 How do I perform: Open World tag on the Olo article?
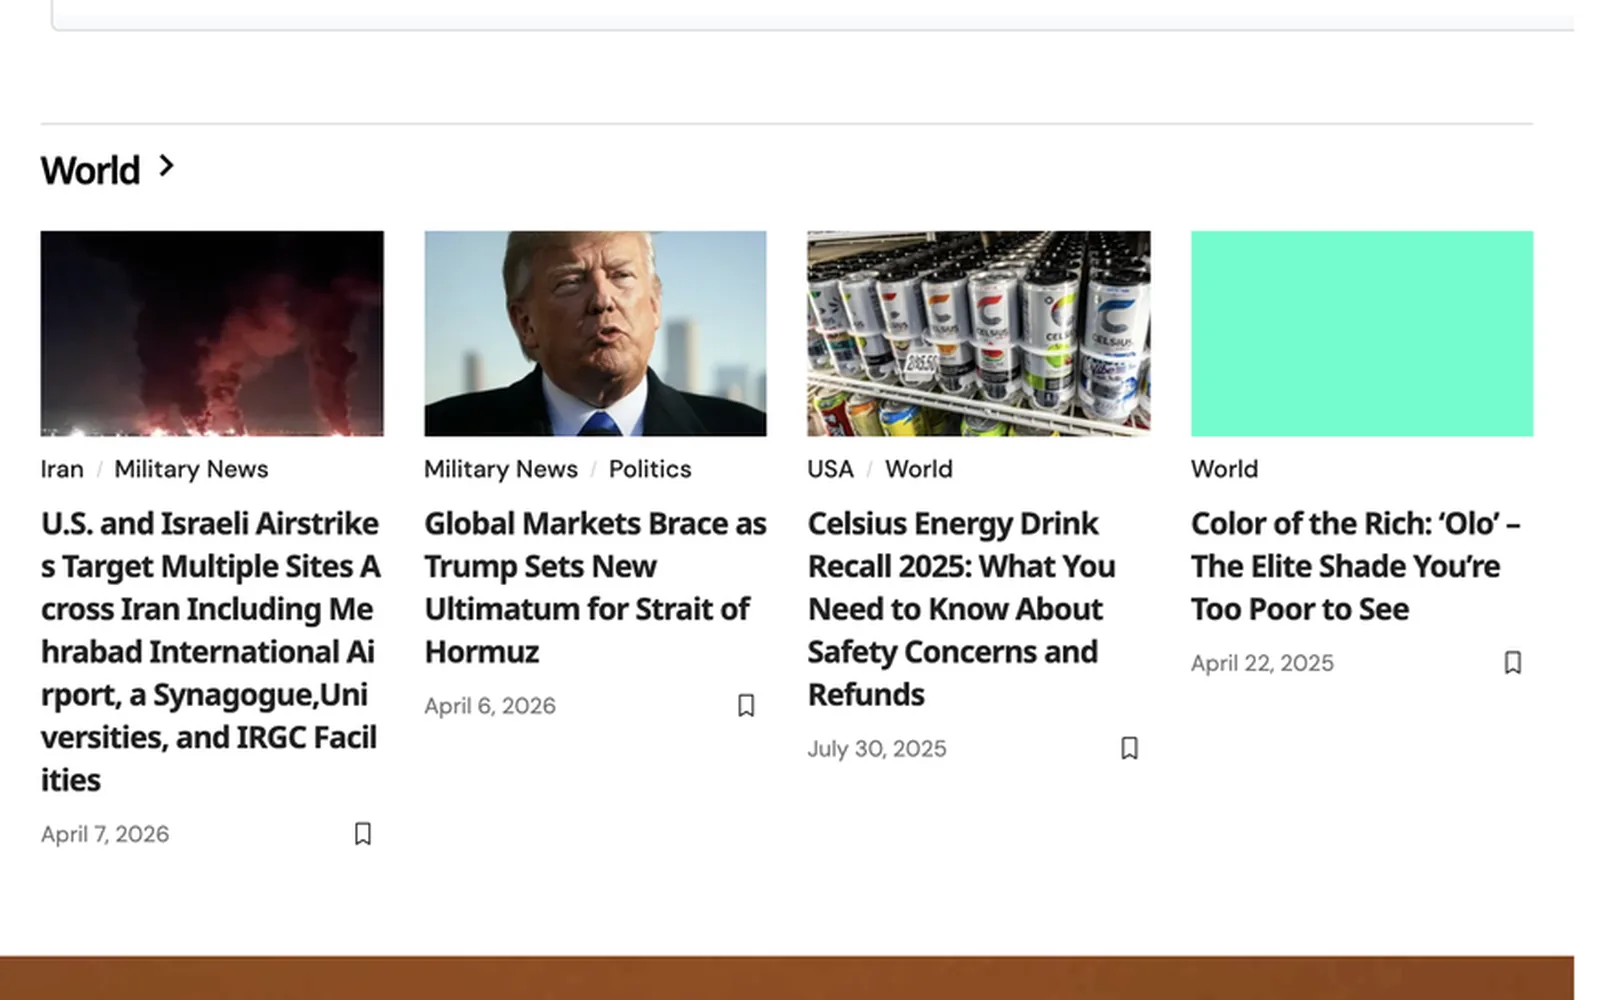click(1224, 469)
